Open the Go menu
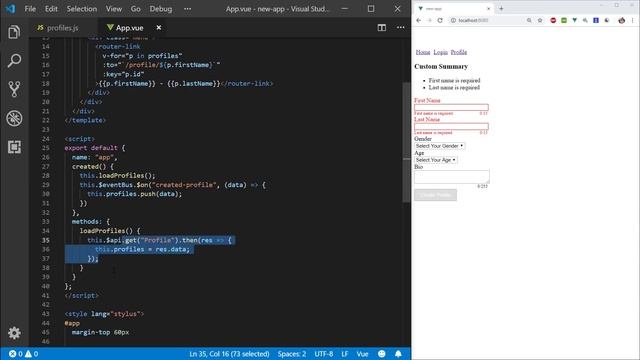Viewport: 640px width, 360px height. pyautogui.click(x=136, y=9)
